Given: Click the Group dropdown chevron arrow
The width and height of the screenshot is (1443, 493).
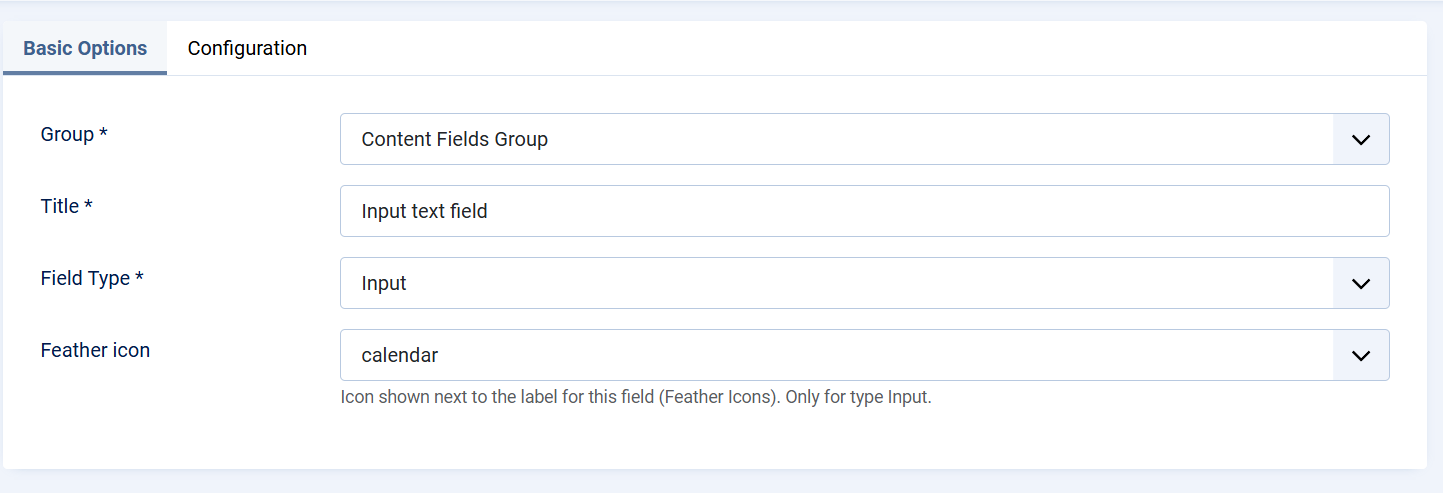Looking at the screenshot, I should pos(1360,139).
